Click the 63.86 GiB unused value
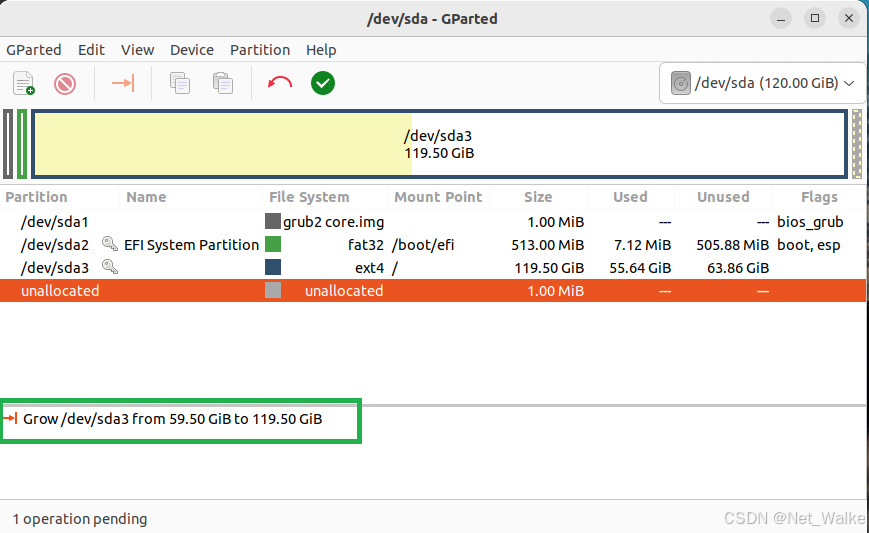 click(738, 268)
